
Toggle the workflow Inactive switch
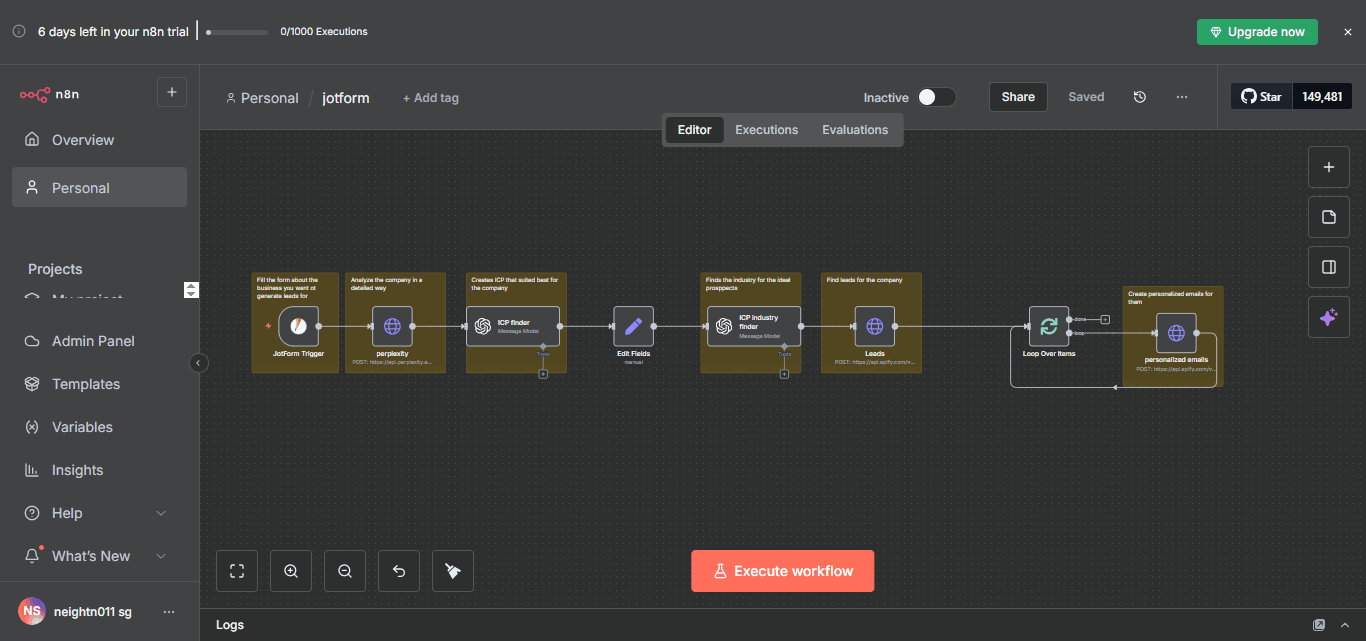(936, 97)
